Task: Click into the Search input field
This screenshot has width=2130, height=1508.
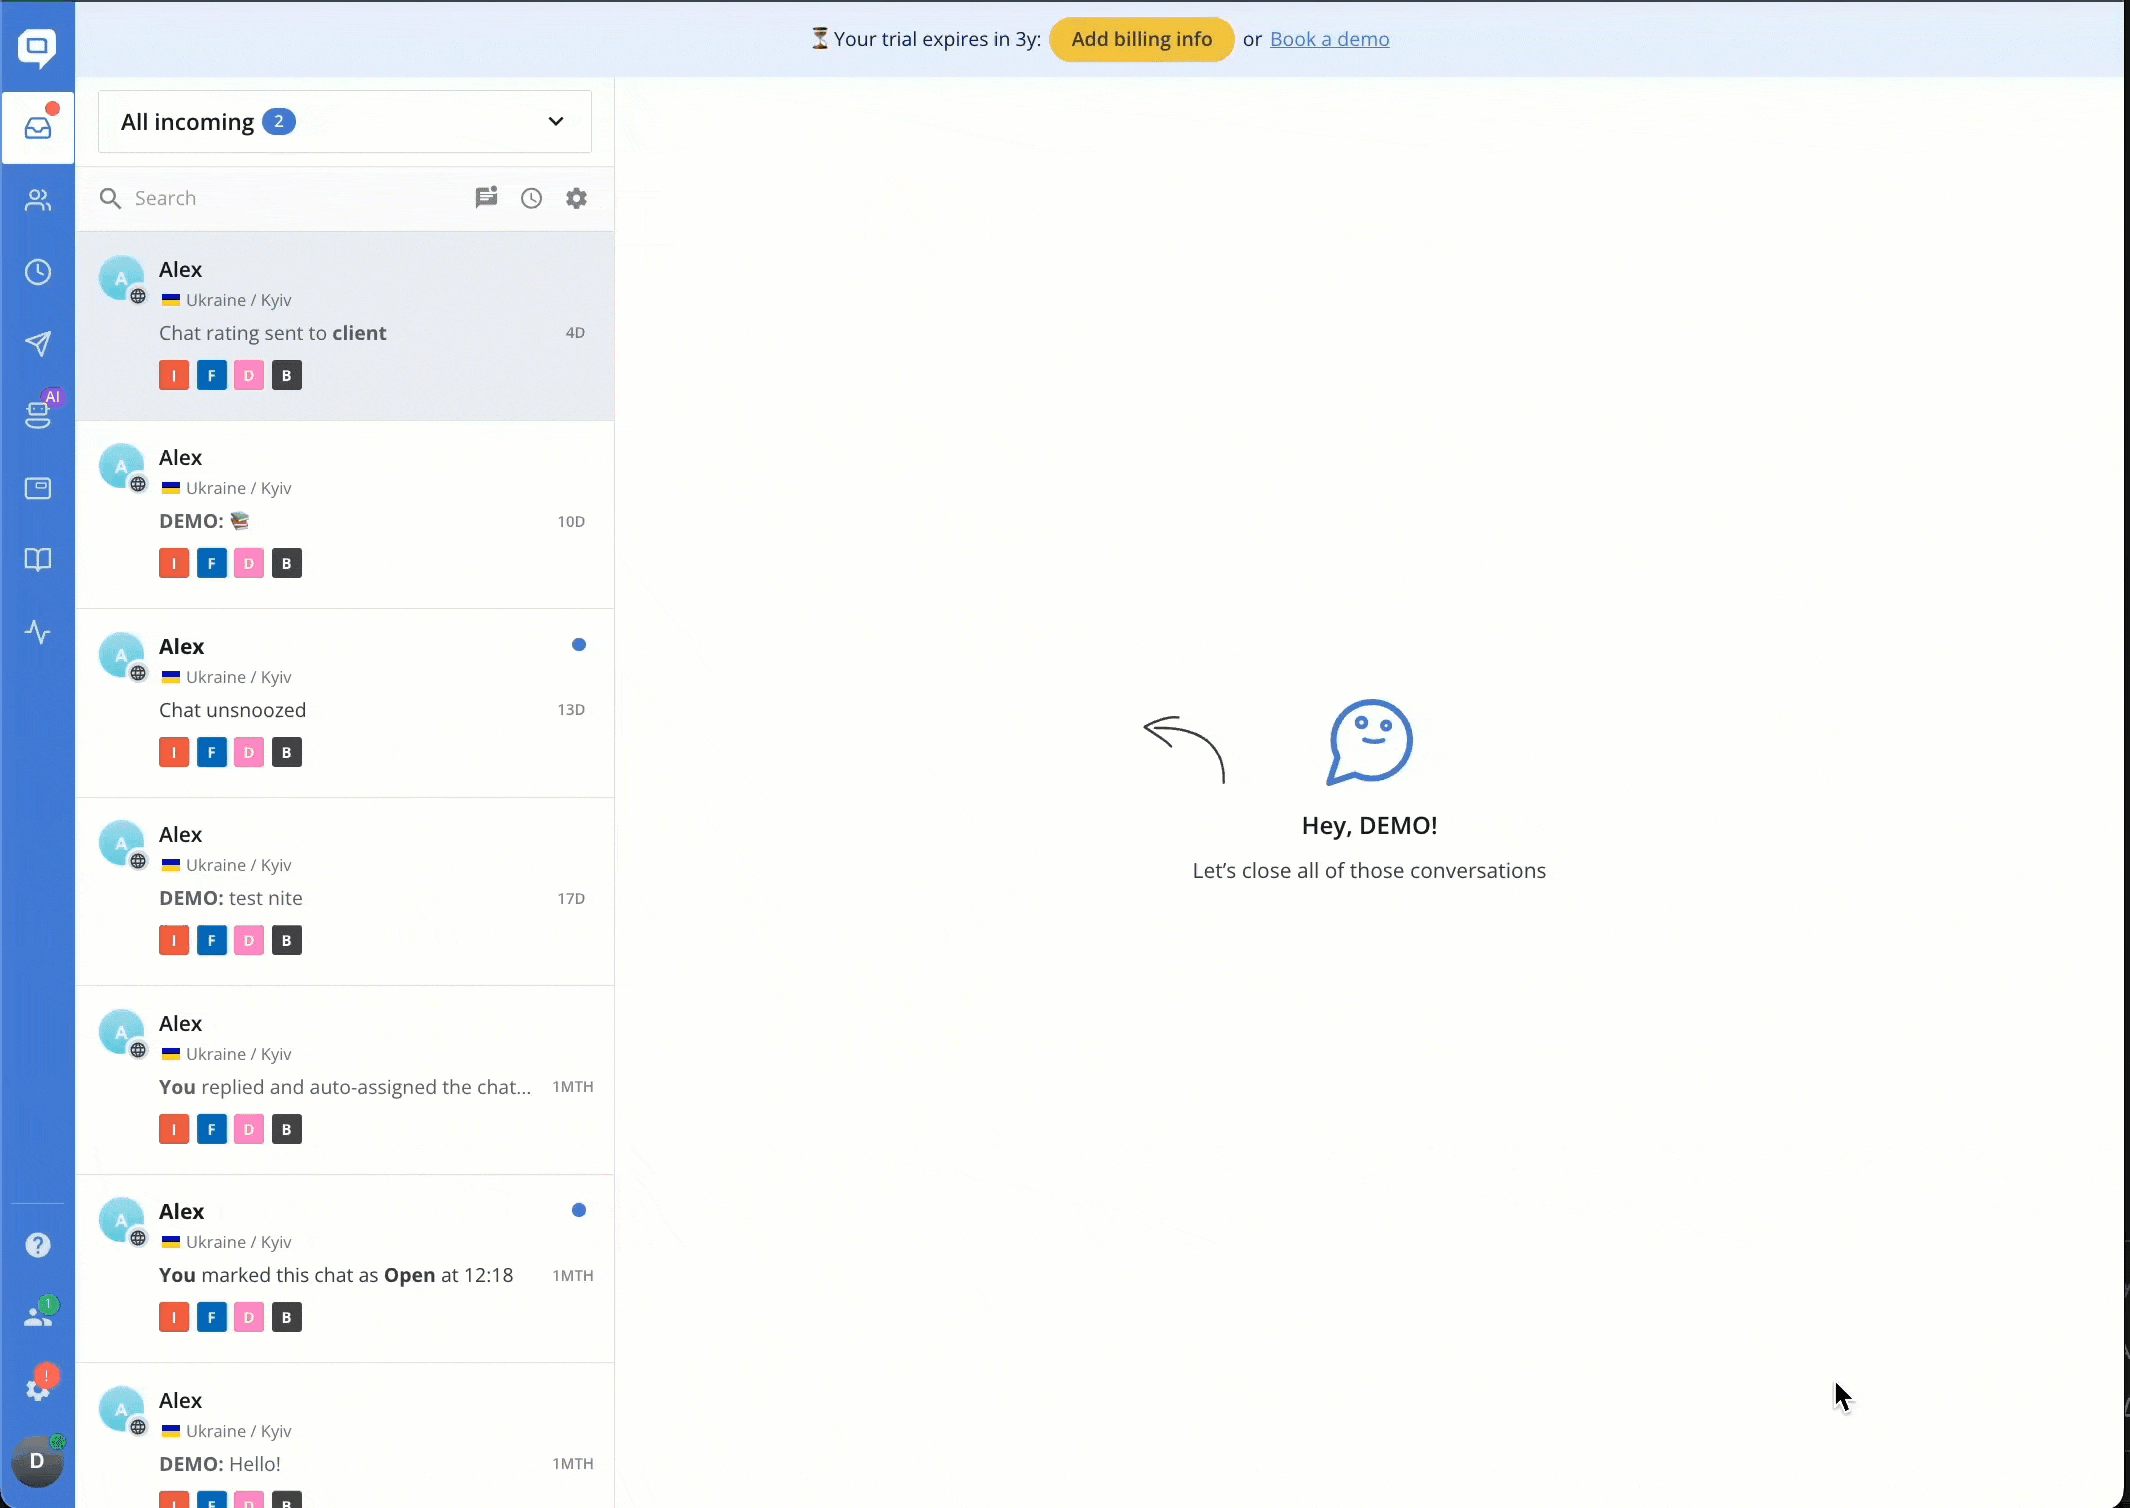Action: (290, 198)
